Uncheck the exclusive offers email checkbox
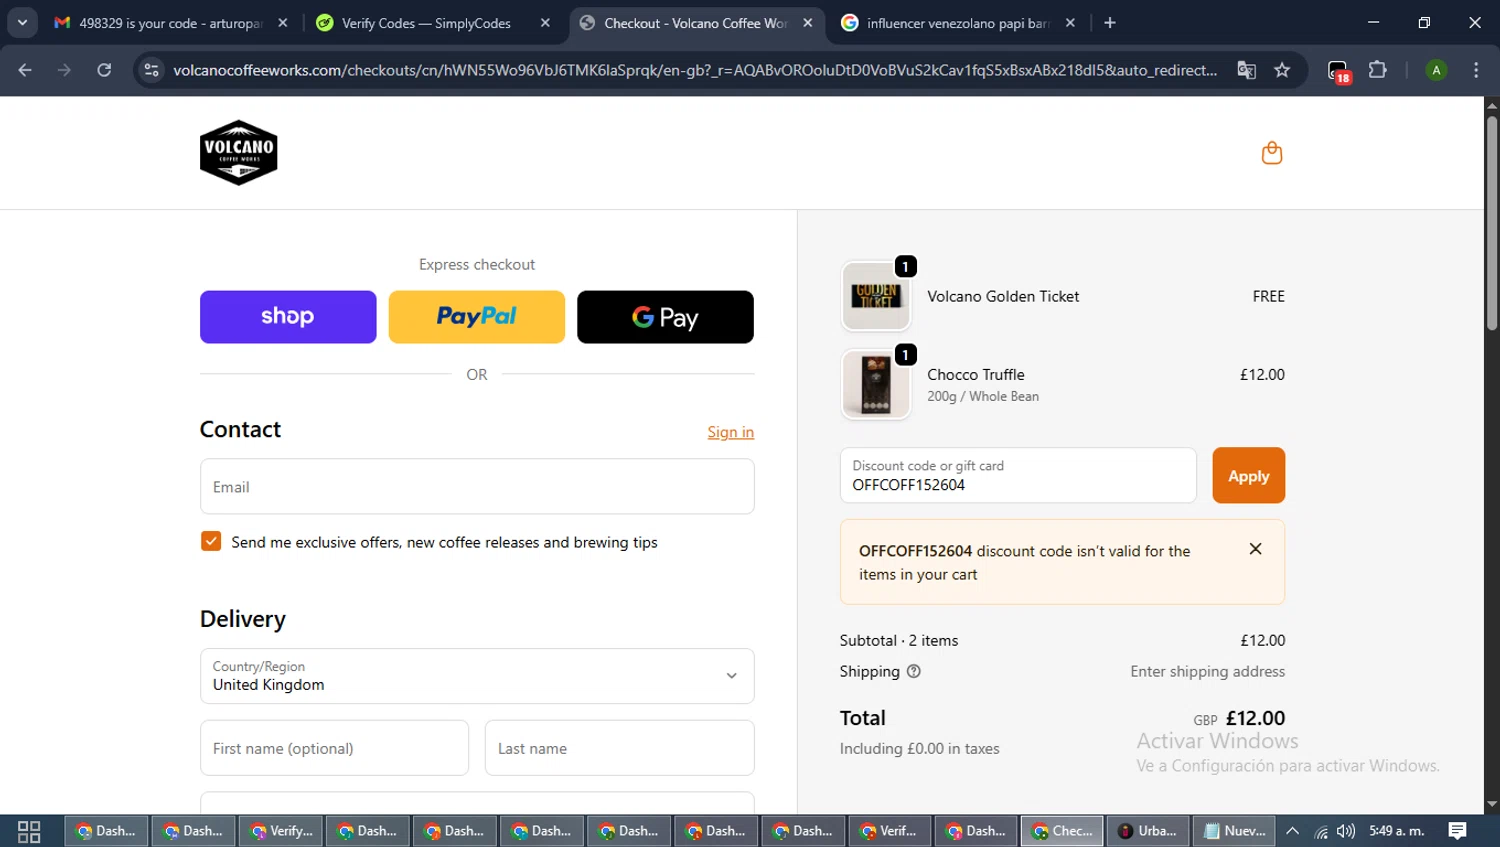This screenshot has height=847, width=1500. pos(211,541)
